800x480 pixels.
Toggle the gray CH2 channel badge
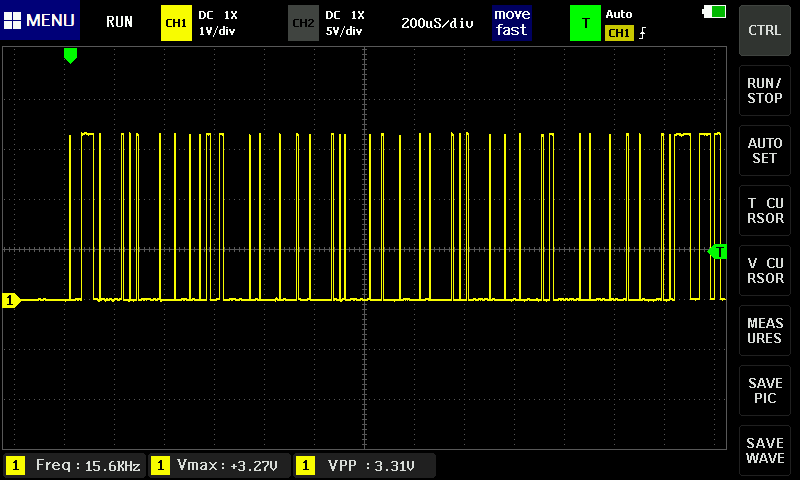click(302, 22)
